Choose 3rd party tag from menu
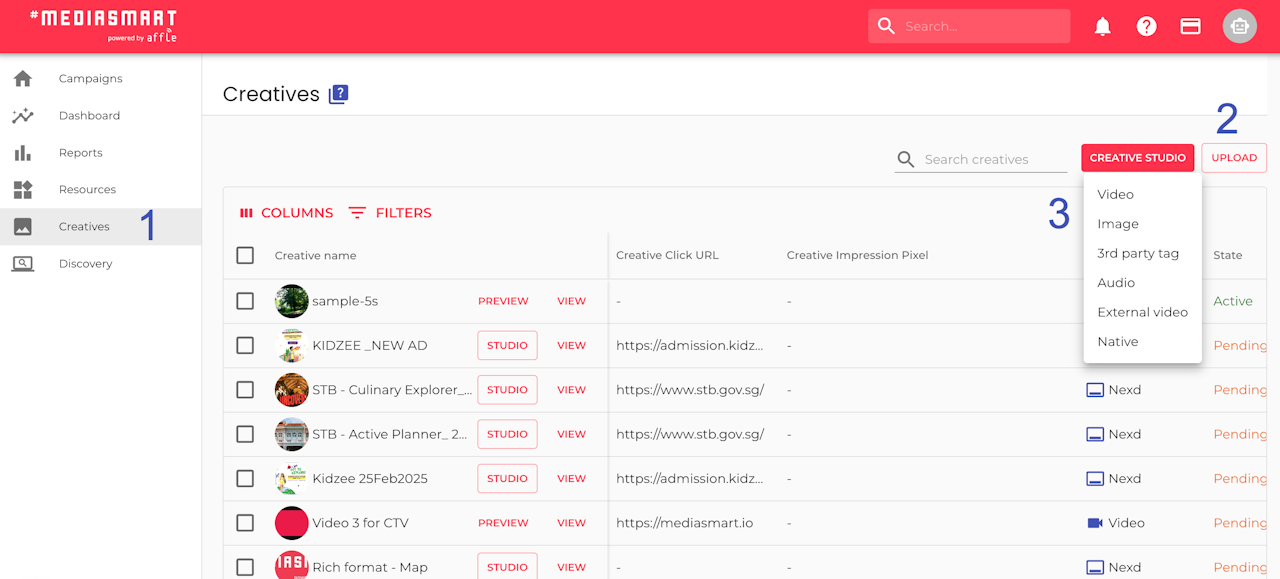1280x579 pixels. pos(1138,253)
